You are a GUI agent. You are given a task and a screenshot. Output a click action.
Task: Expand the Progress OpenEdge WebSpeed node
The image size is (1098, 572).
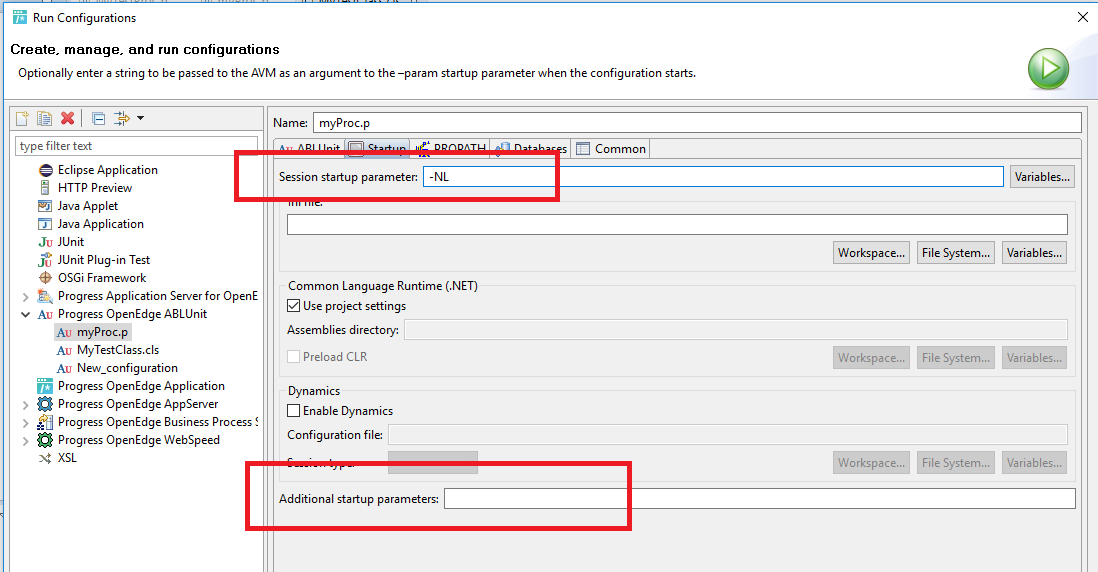click(25, 440)
